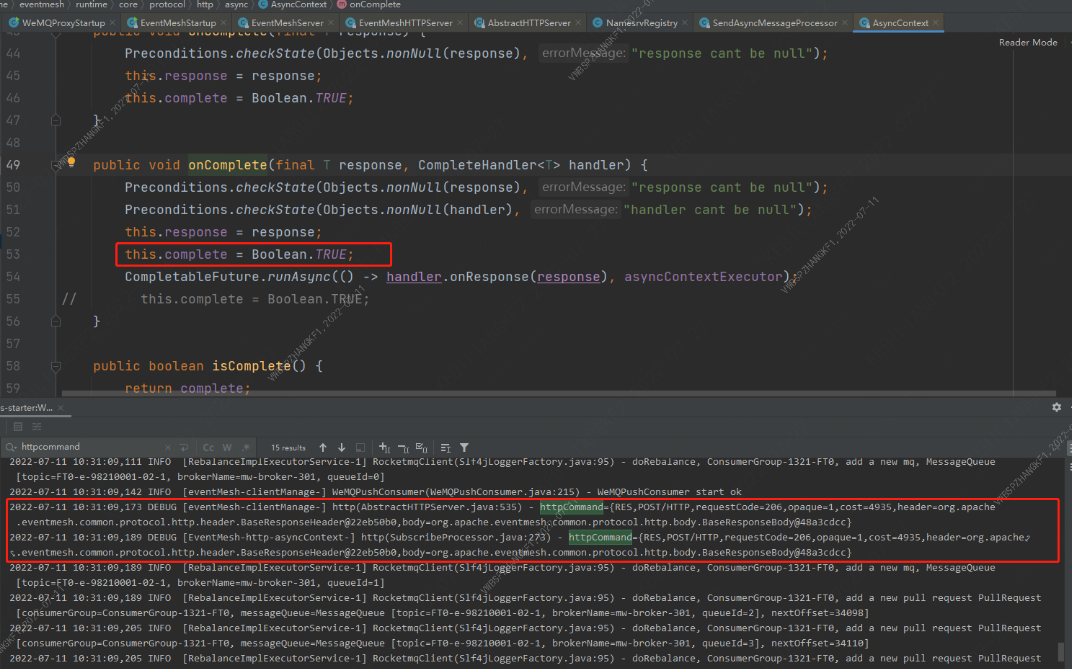Screen dimensions: 1072x669
Task: Click the table layout icon in console toolbar
Action: tap(18, 426)
